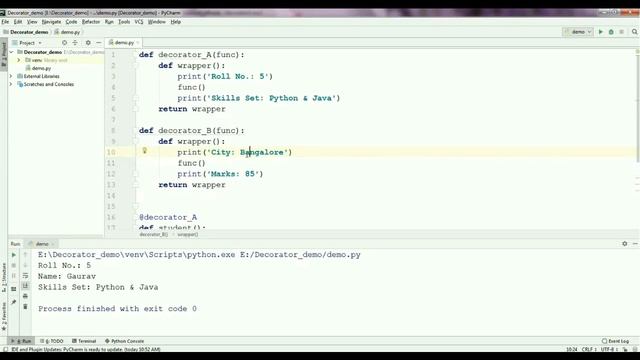Open the View menu
Screen dimensions: 640x360
pyautogui.click(x=32, y=22)
